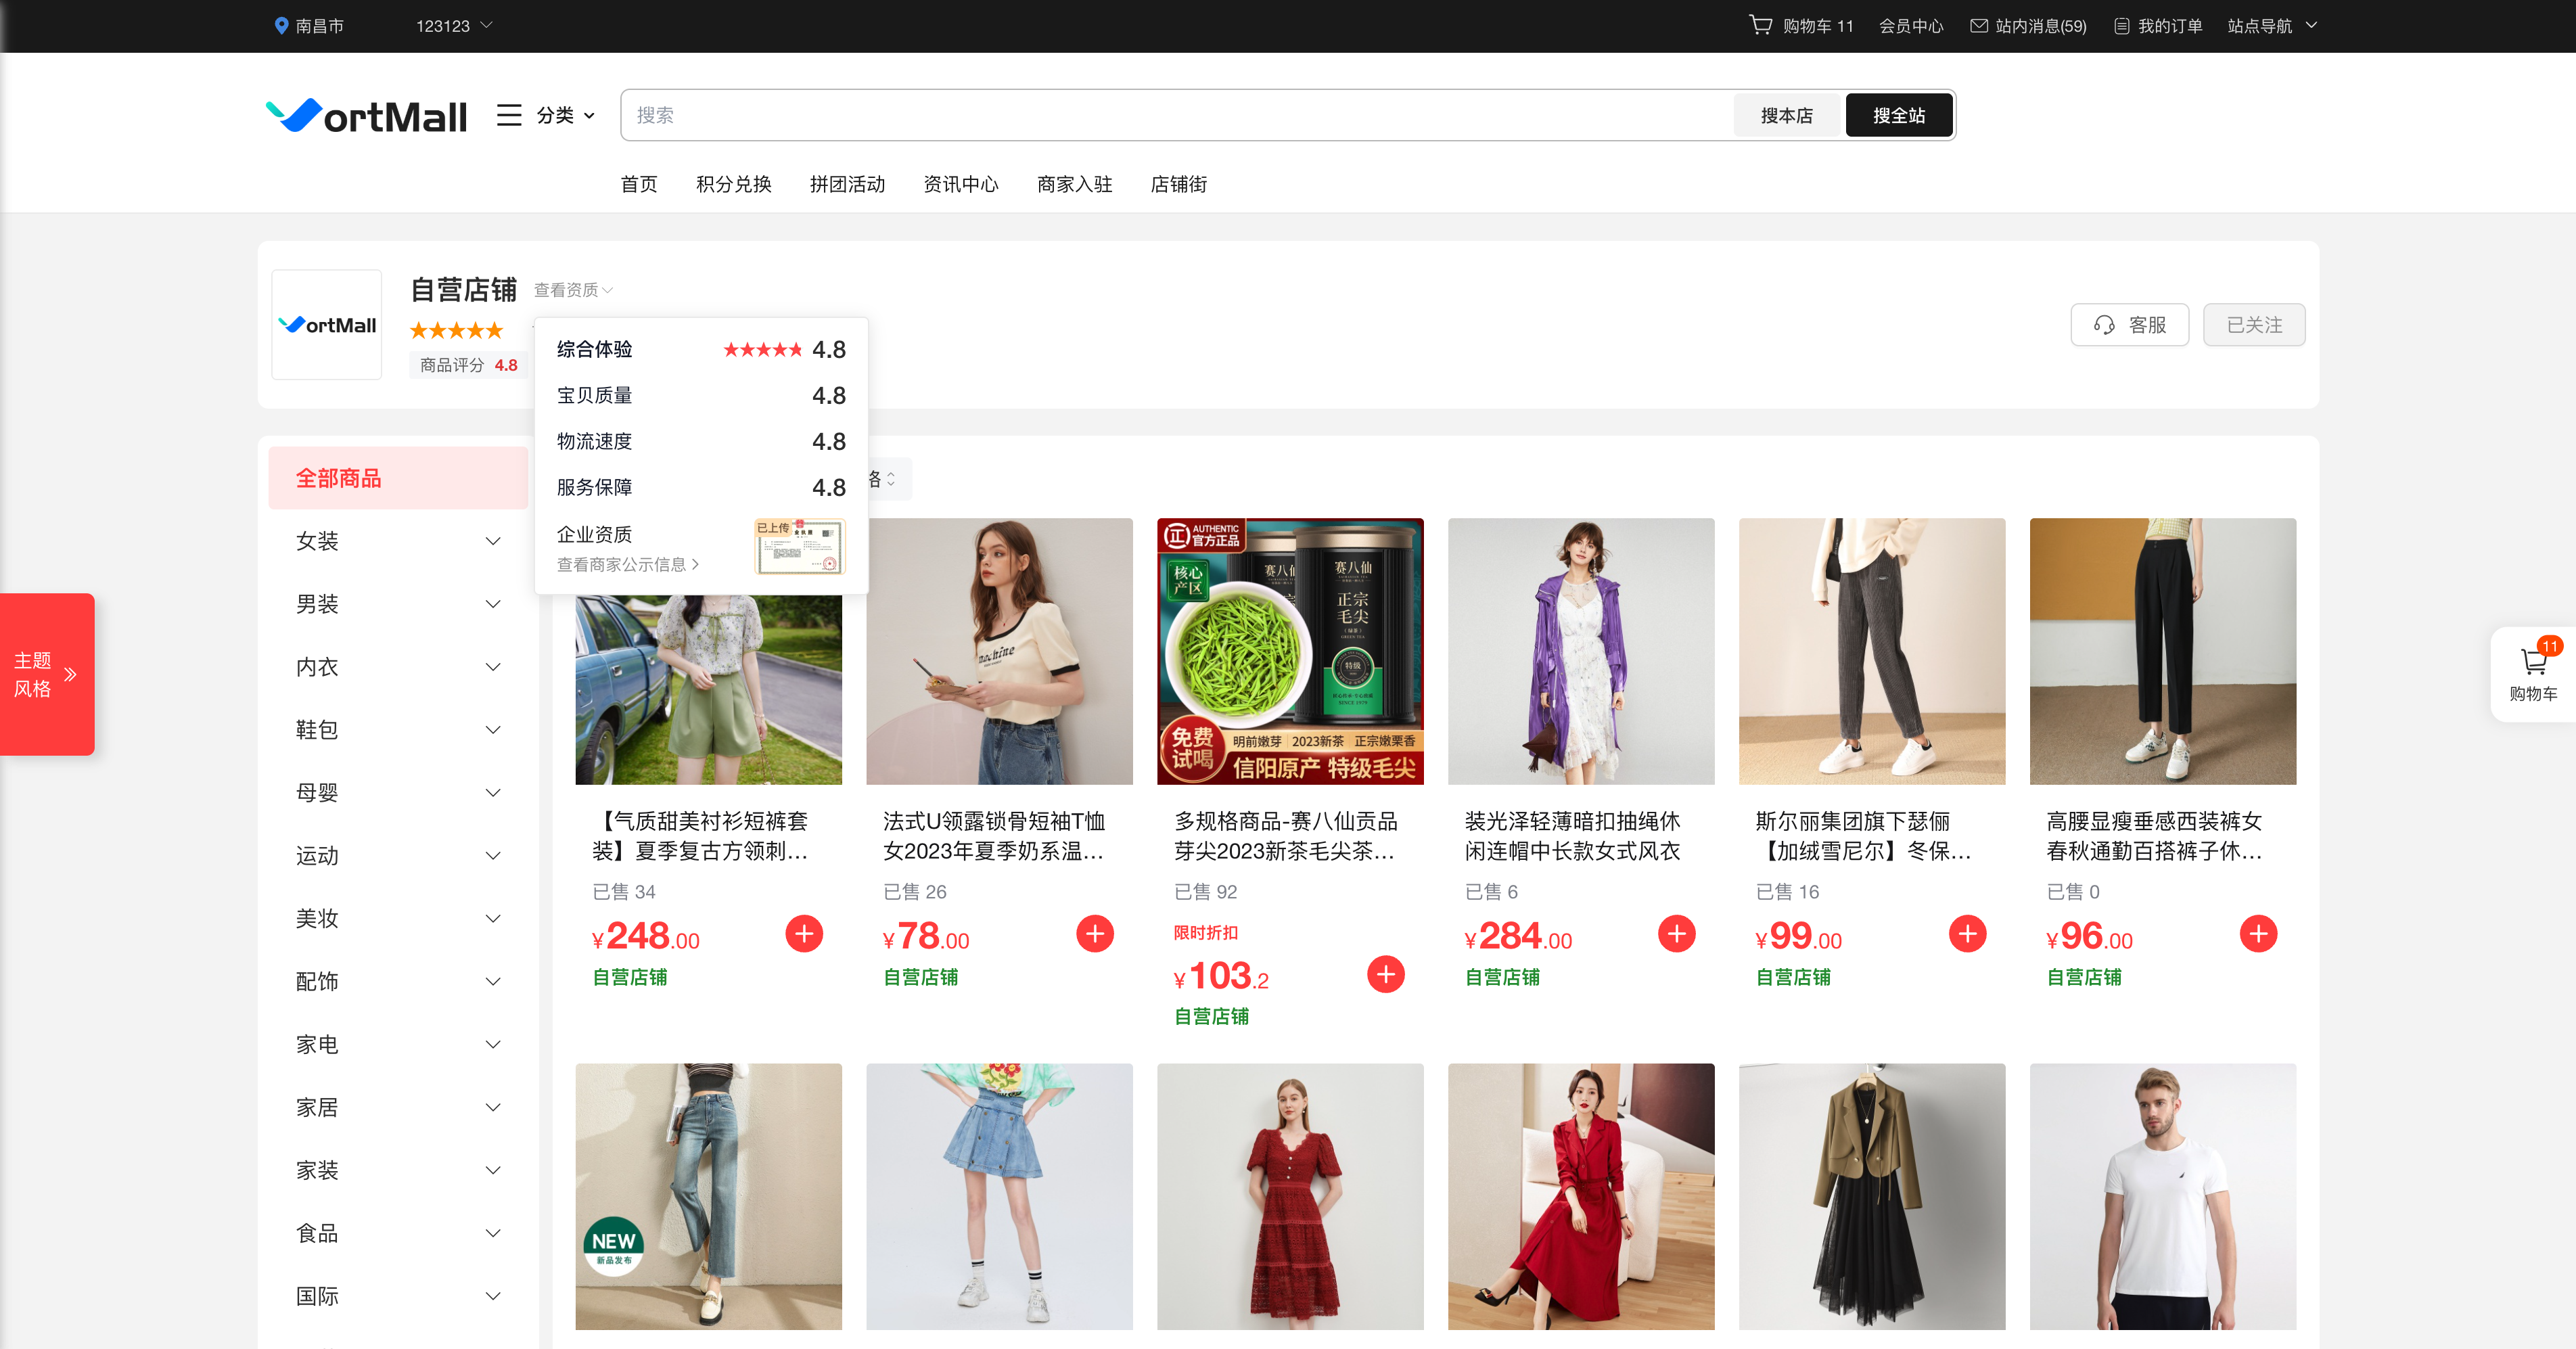This screenshot has height=1349, width=2576.
Task: Open the white T-shirt man product image
Action: click(2163, 1196)
